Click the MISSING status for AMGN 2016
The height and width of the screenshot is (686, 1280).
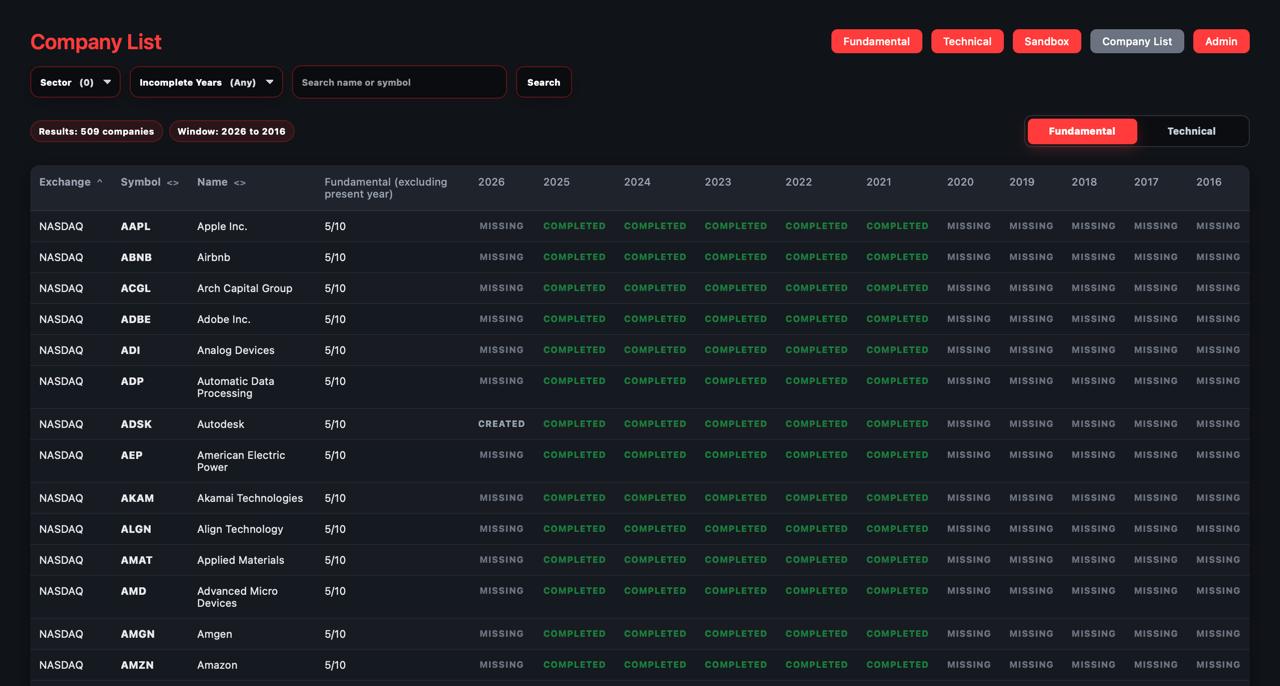1218,634
